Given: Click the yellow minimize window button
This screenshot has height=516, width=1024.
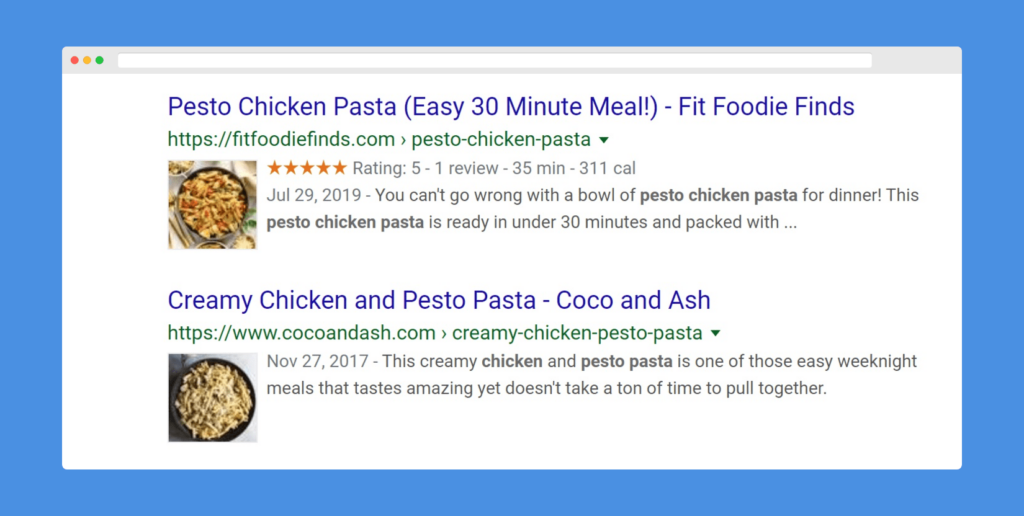Looking at the screenshot, I should 87,60.
